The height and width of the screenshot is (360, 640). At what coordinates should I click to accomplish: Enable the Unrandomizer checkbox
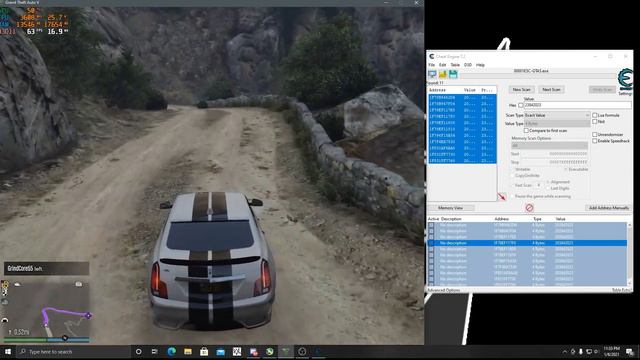click(x=595, y=134)
